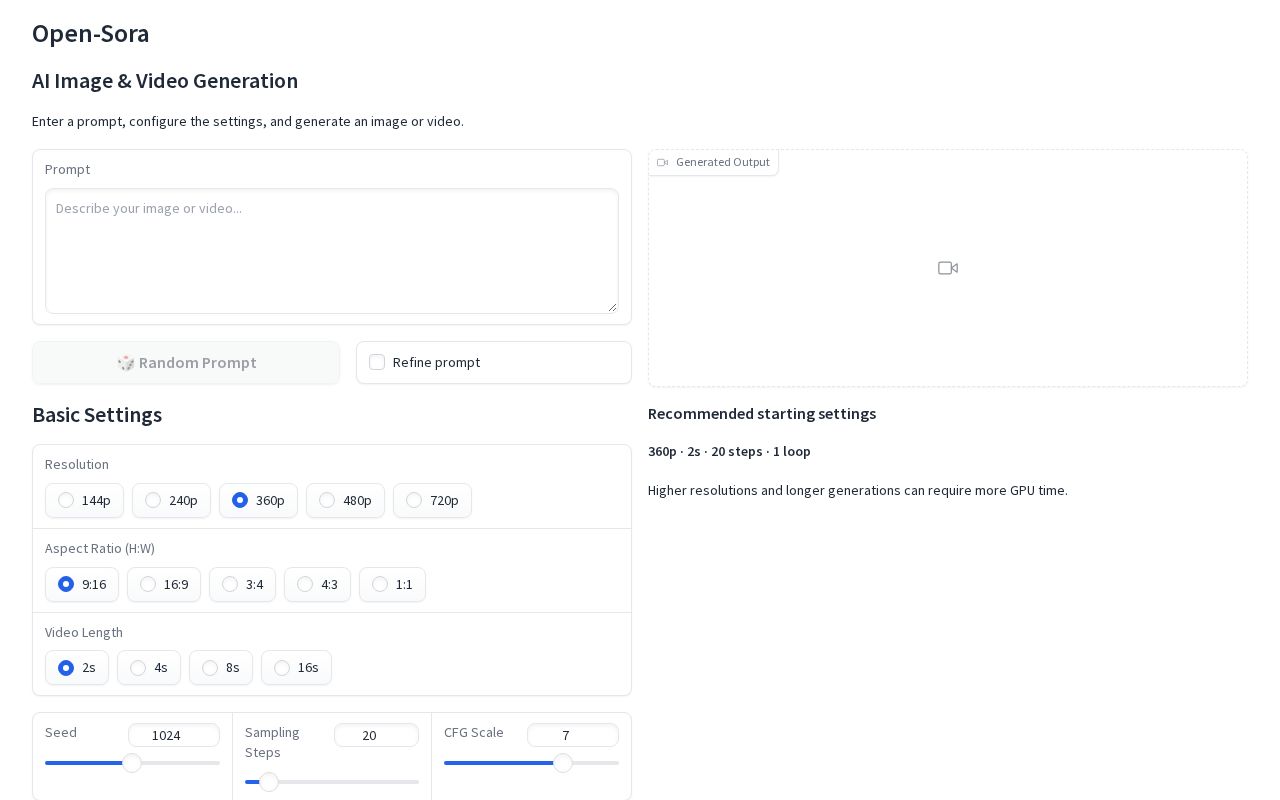Click the Aspect Ratio (H:W) label
This screenshot has height=800, width=1280.
(x=100, y=548)
